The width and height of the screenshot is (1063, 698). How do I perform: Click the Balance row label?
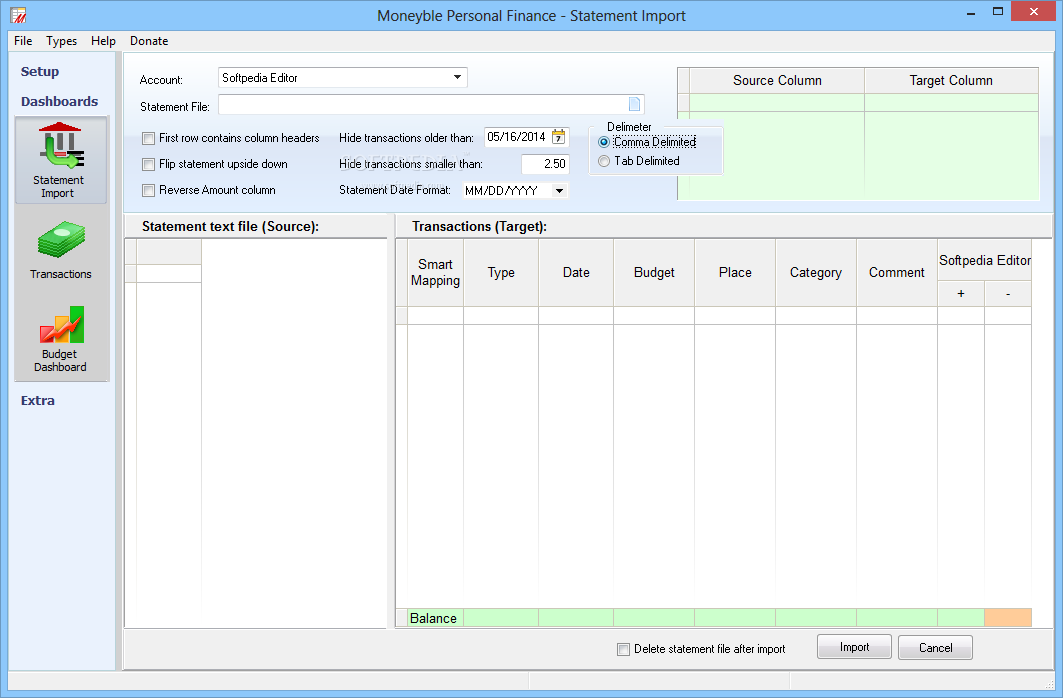click(x=433, y=618)
